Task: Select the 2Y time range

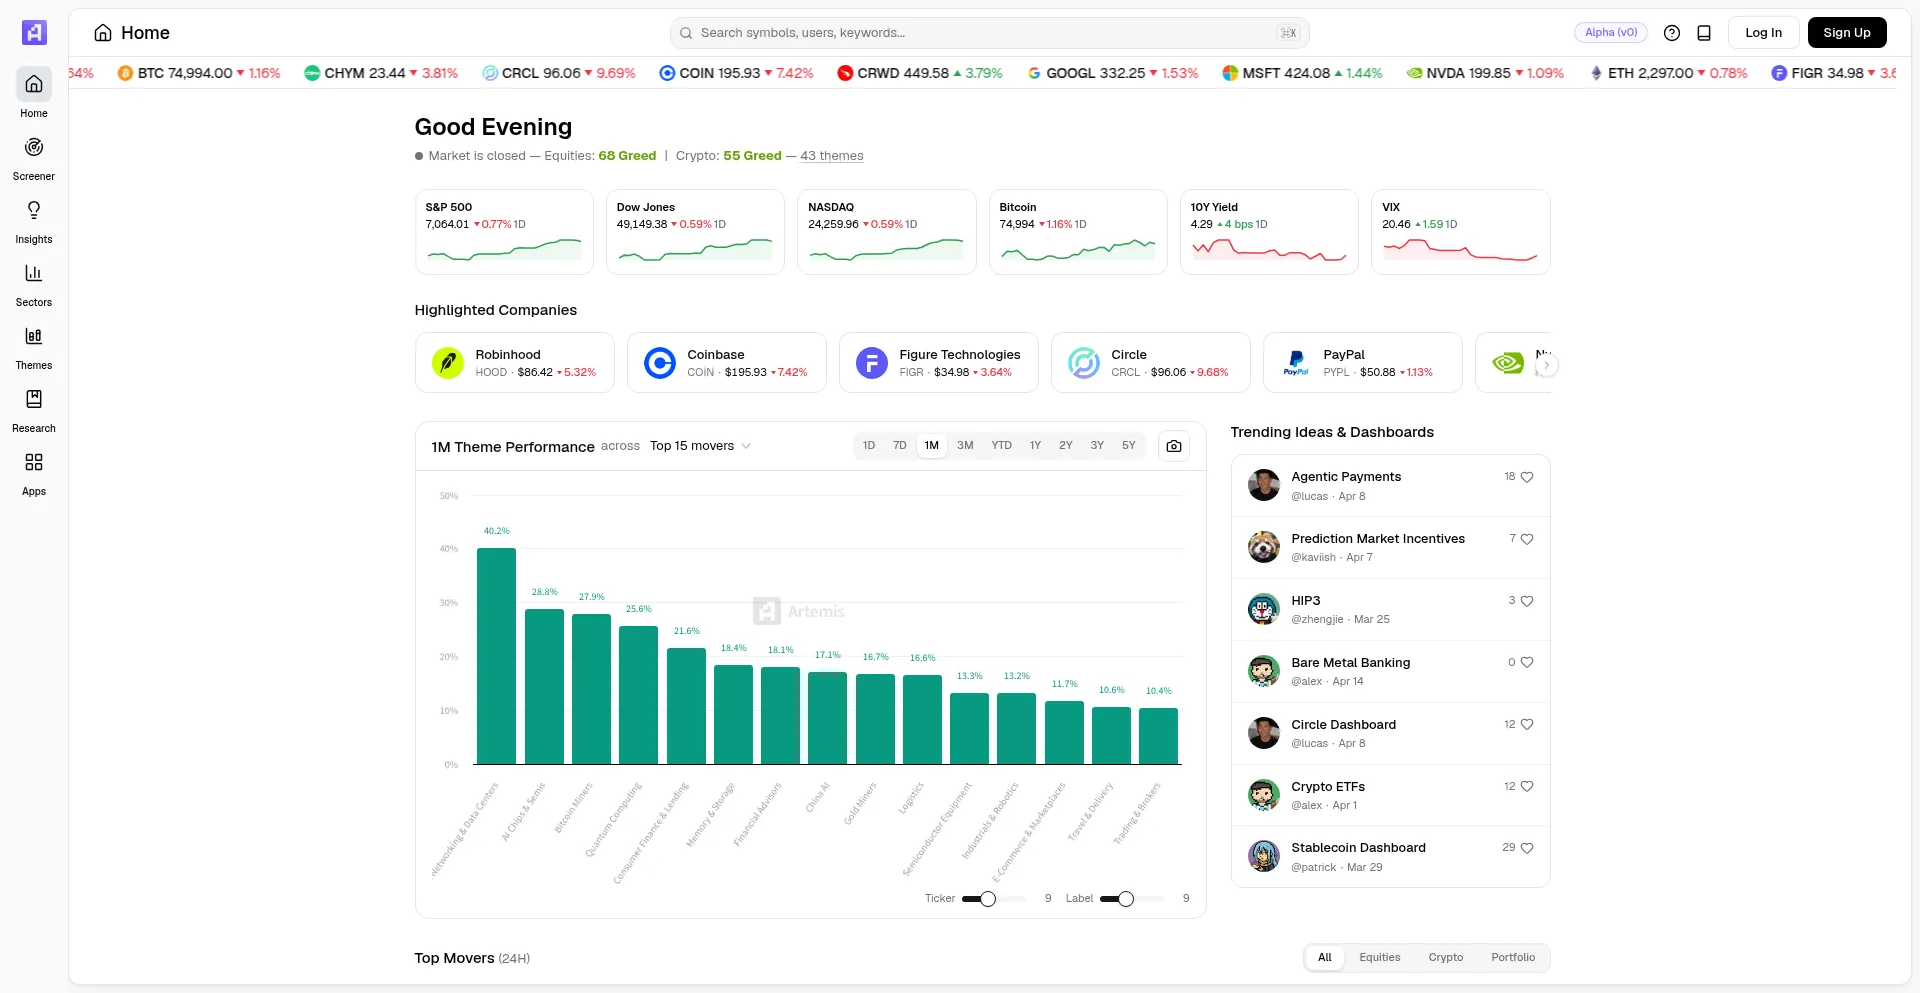Action: pyautogui.click(x=1066, y=446)
